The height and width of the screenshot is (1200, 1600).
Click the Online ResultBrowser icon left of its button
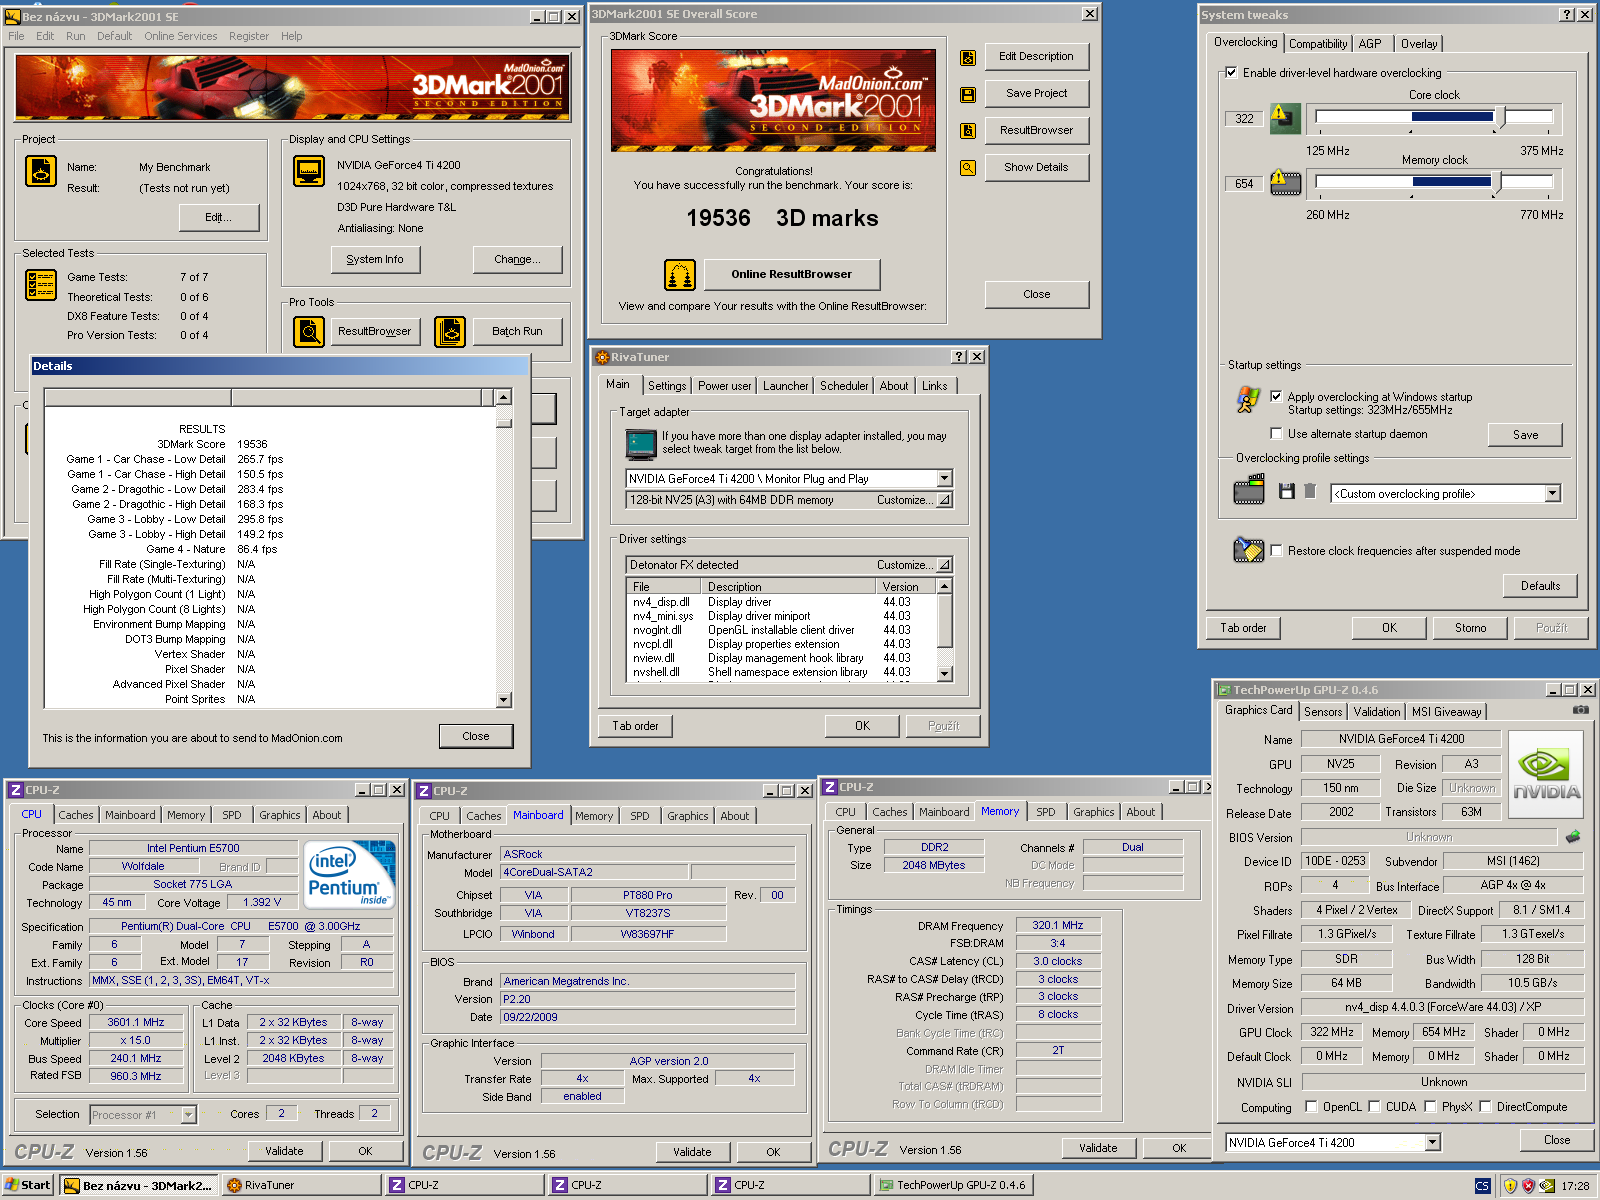pyautogui.click(x=680, y=274)
